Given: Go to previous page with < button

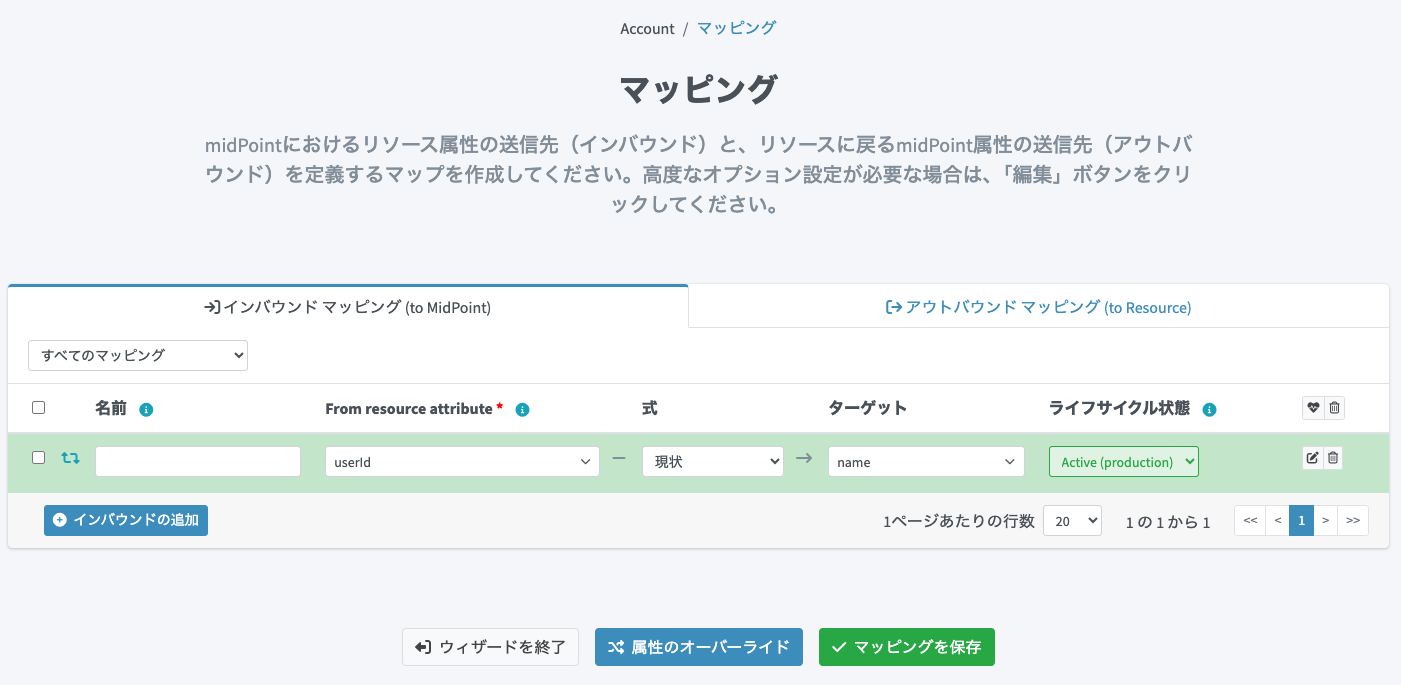Looking at the screenshot, I should [1277, 521].
